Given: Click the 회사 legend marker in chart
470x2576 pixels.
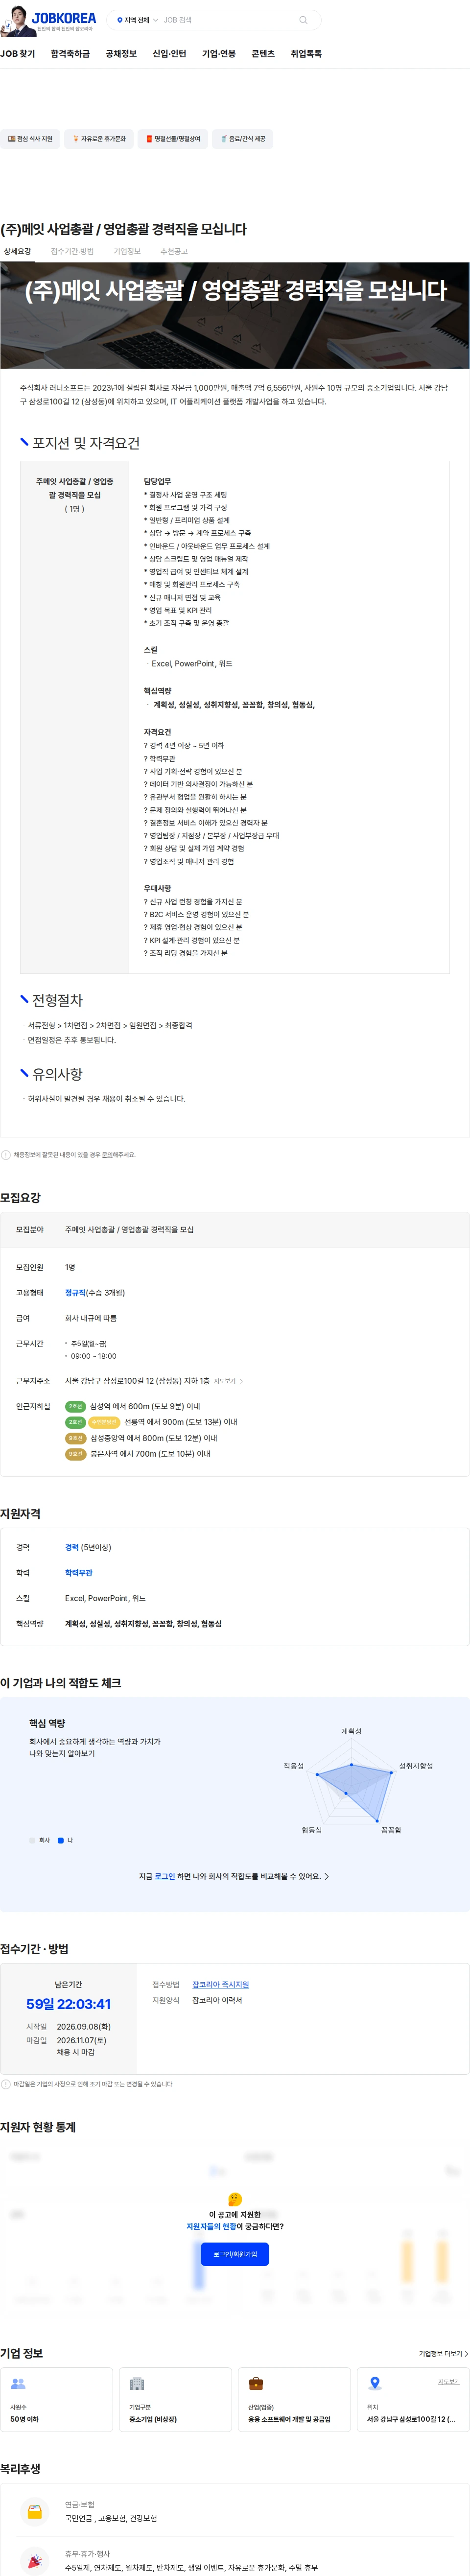Looking at the screenshot, I should 32,1840.
